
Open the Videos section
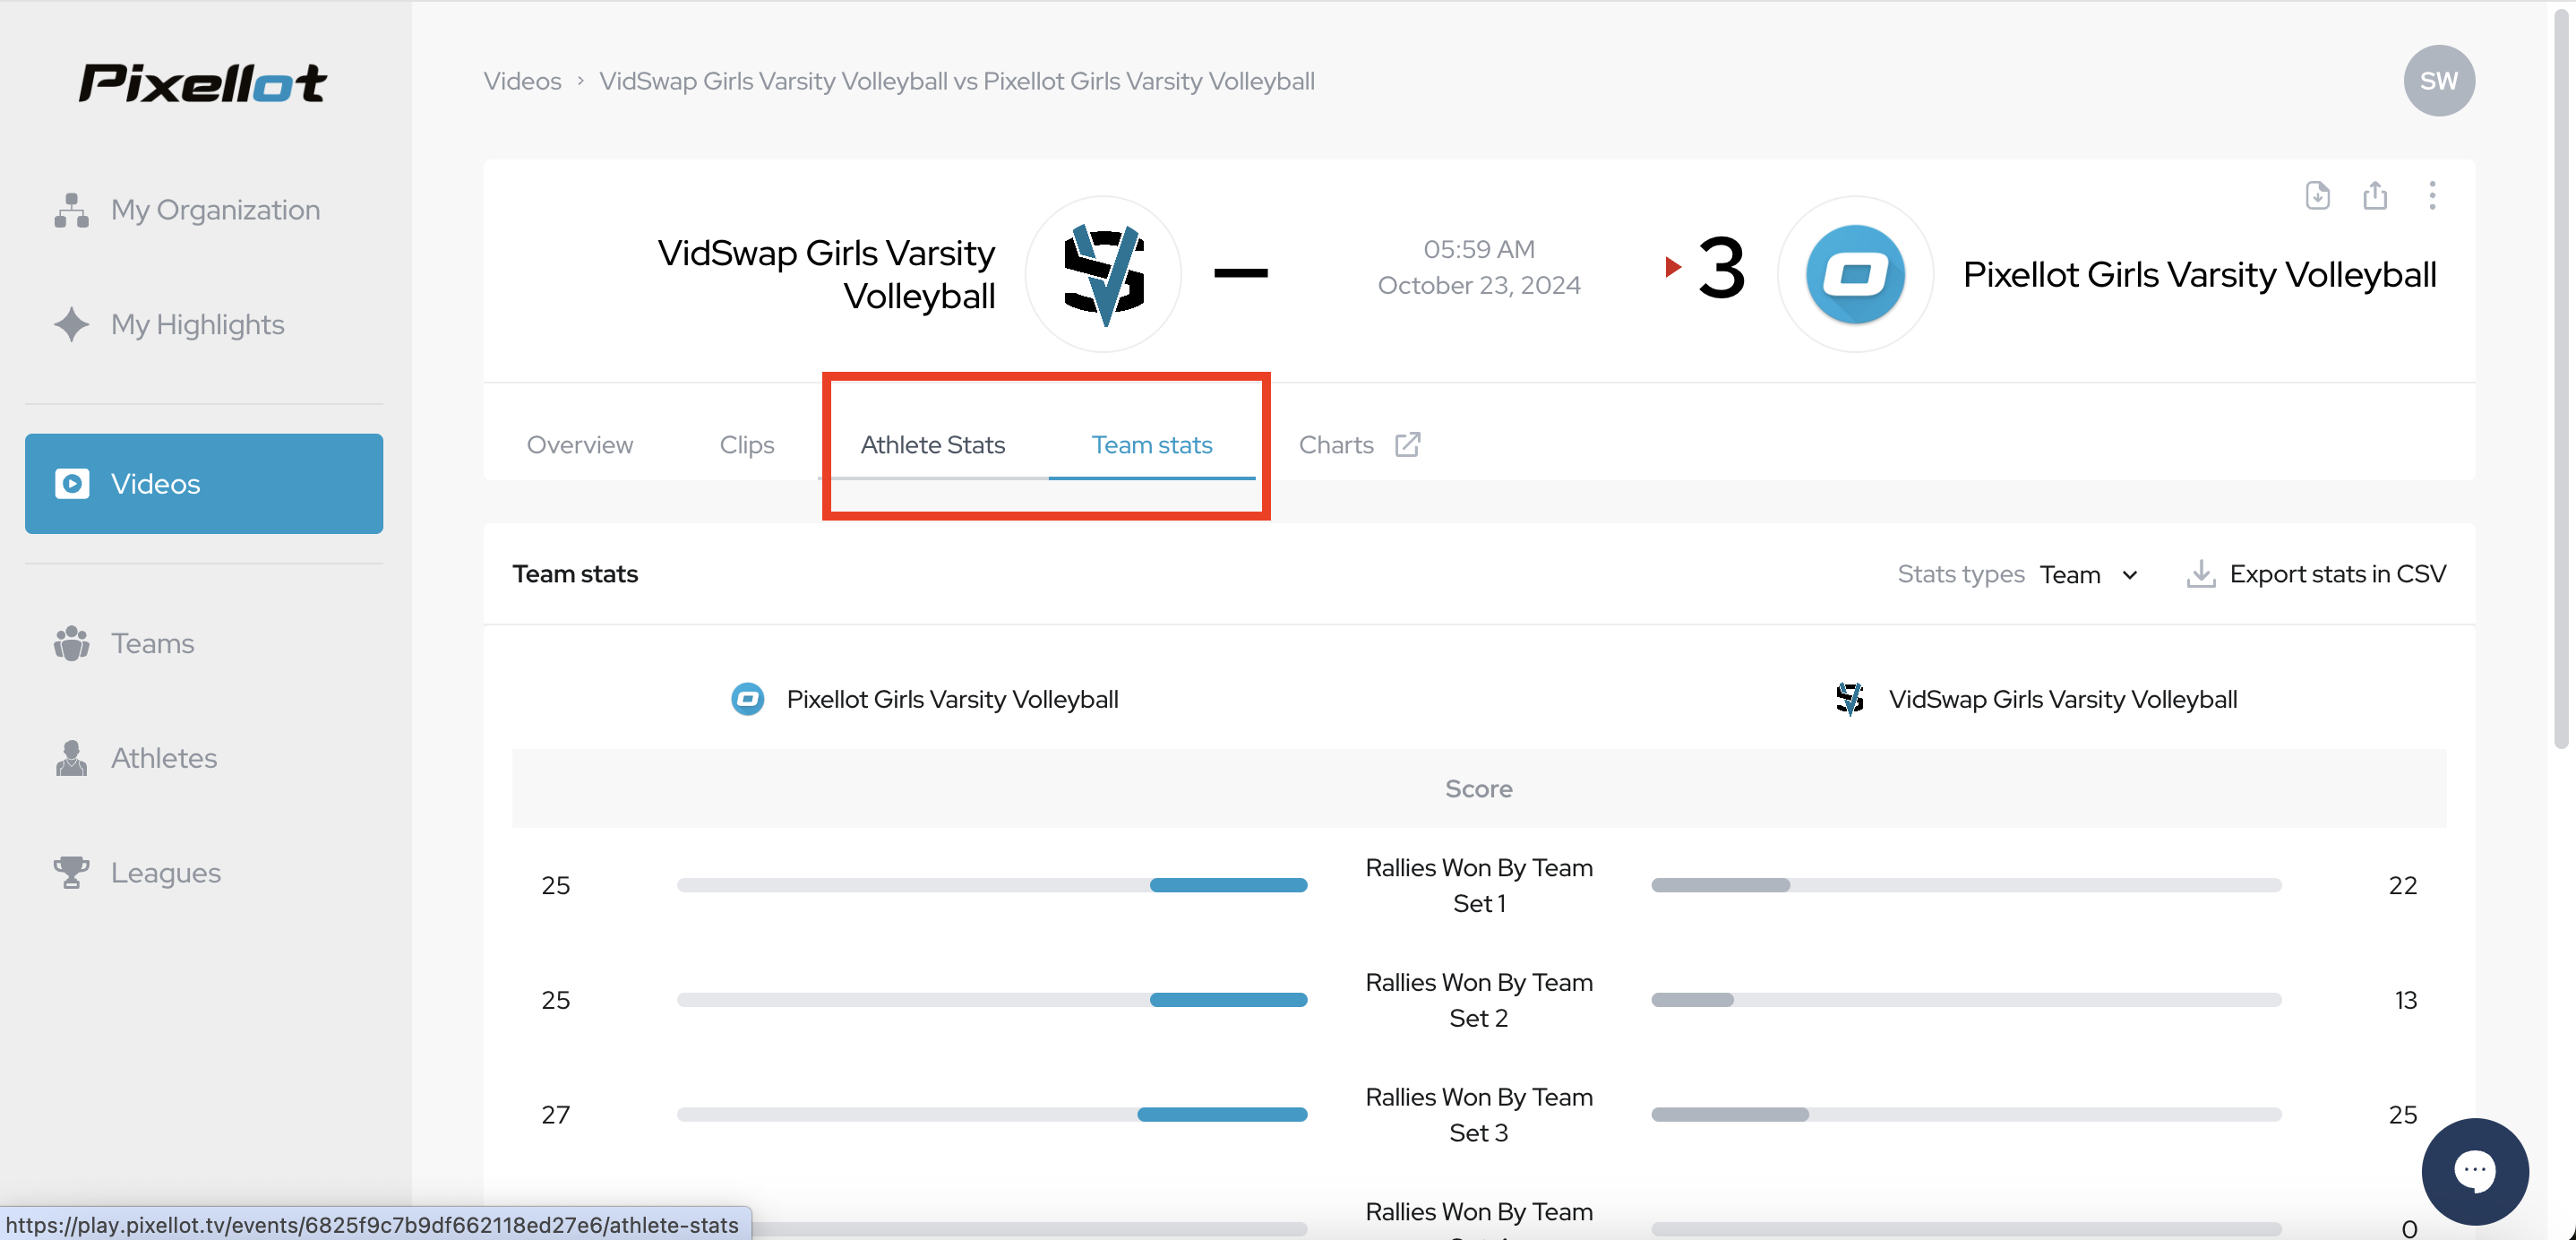click(x=204, y=484)
